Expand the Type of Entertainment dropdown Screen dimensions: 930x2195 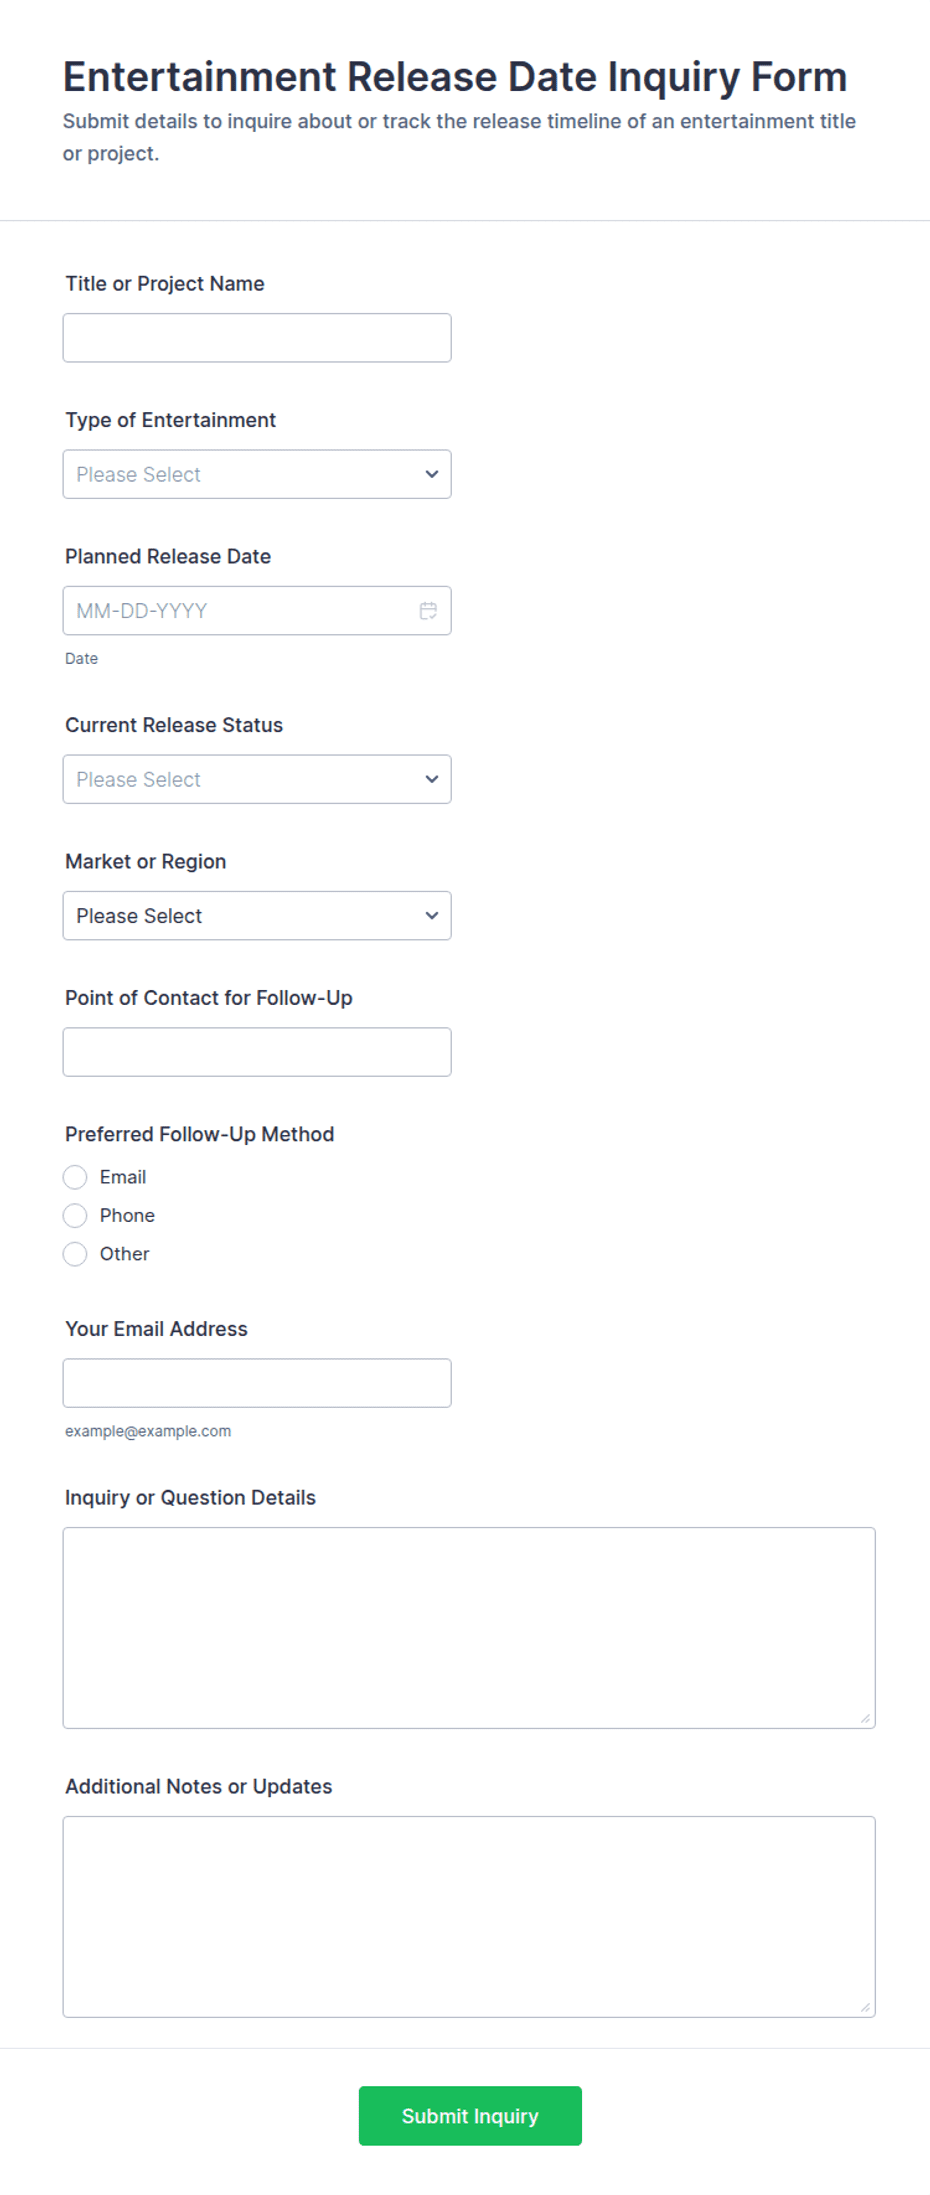tap(257, 474)
